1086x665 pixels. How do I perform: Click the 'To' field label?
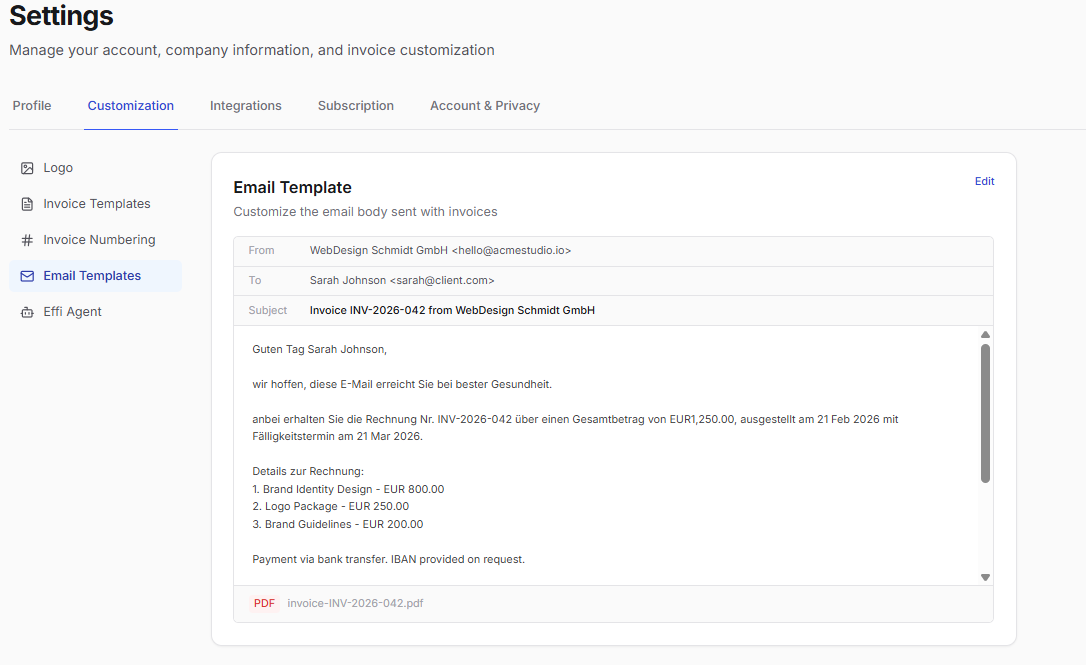[x=255, y=281]
